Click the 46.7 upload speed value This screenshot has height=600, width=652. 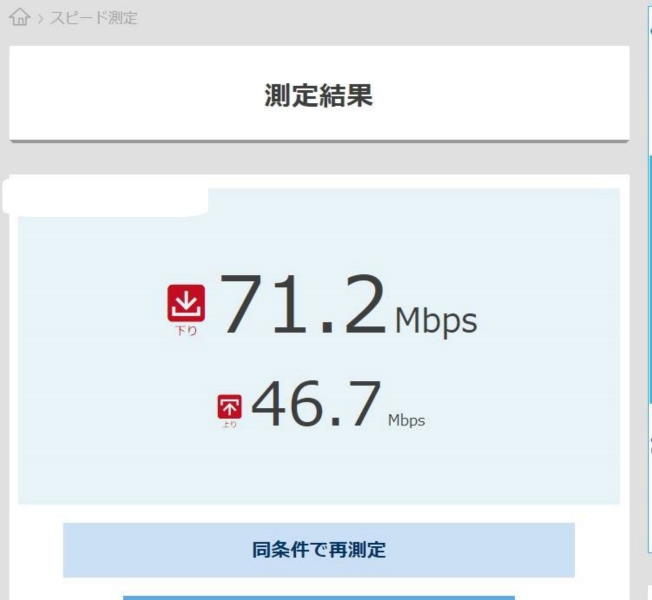tap(316, 404)
